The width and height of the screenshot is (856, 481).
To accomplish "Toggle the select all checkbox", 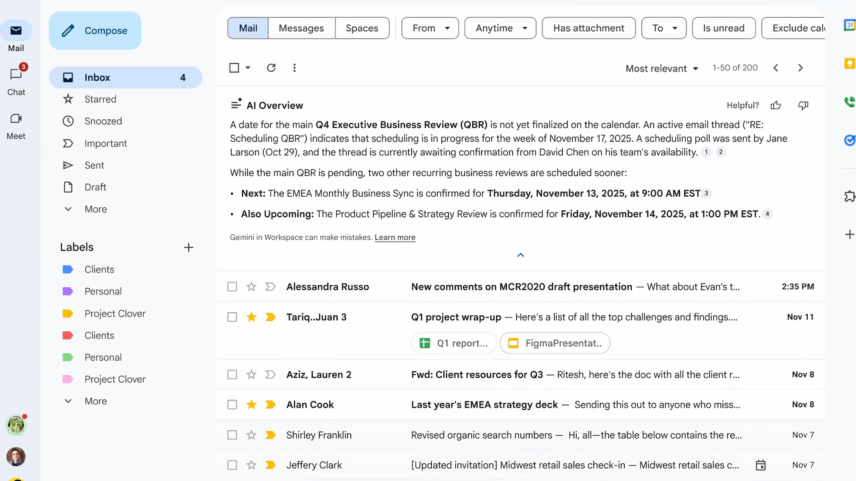I will [x=234, y=68].
